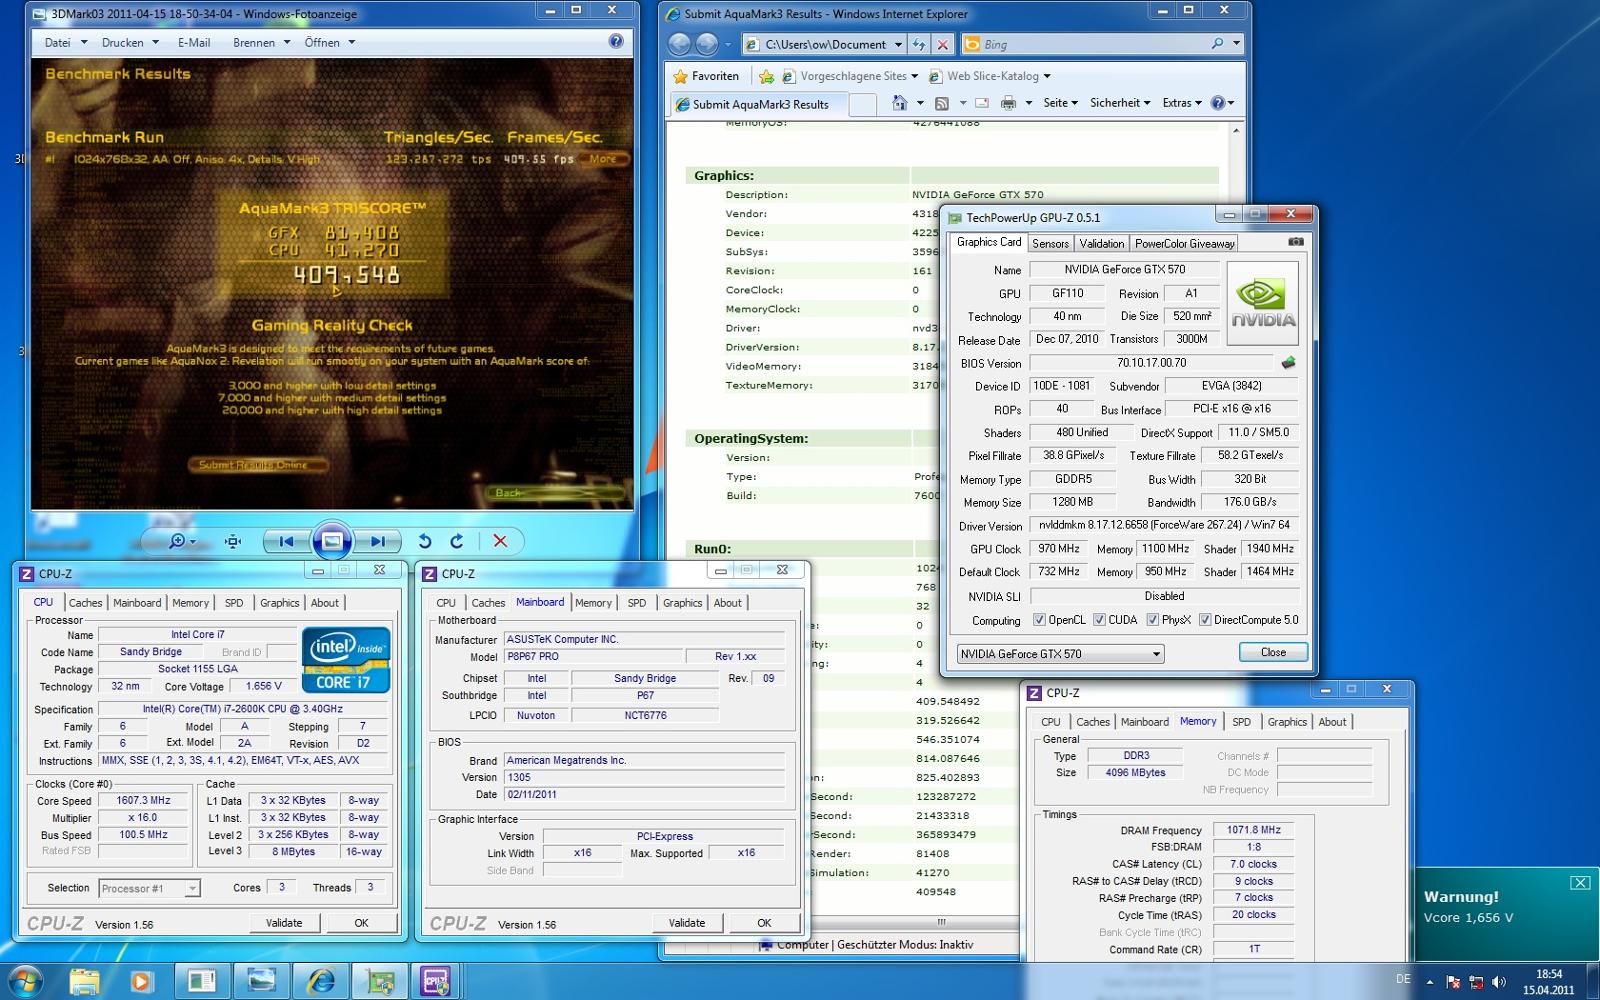Viewport: 1600px width, 1000px height.
Task: Click the refresh button in Internet Explorer
Action: [919, 44]
